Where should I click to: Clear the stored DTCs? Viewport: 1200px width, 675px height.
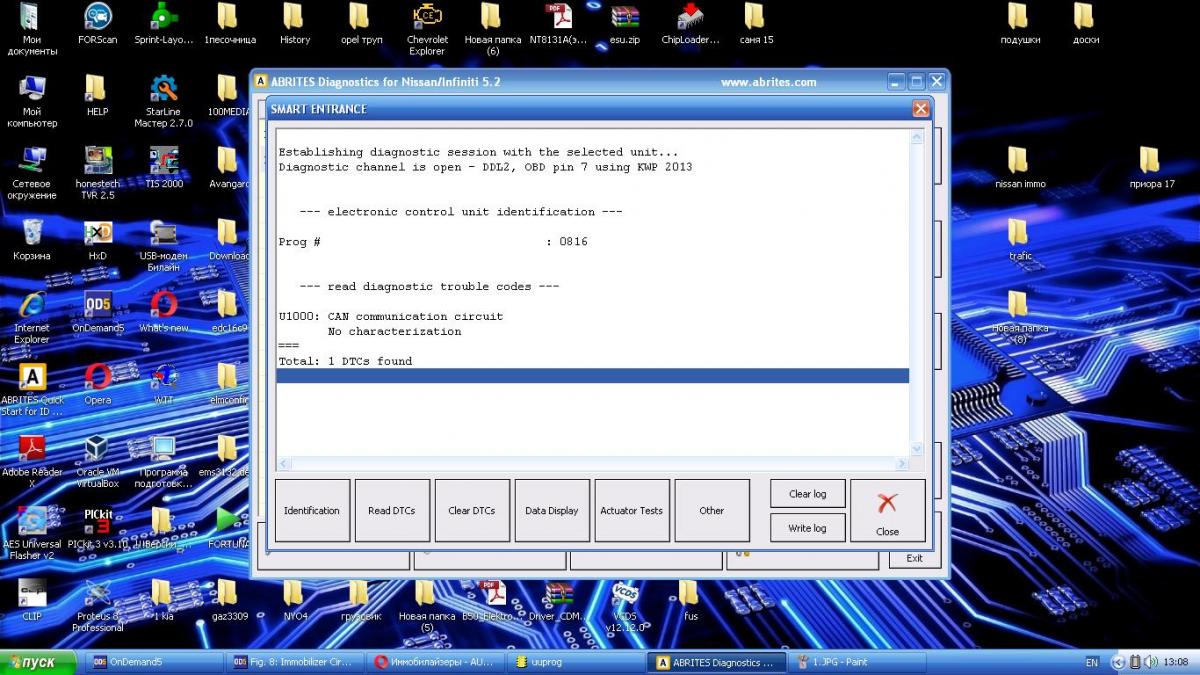[472, 510]
